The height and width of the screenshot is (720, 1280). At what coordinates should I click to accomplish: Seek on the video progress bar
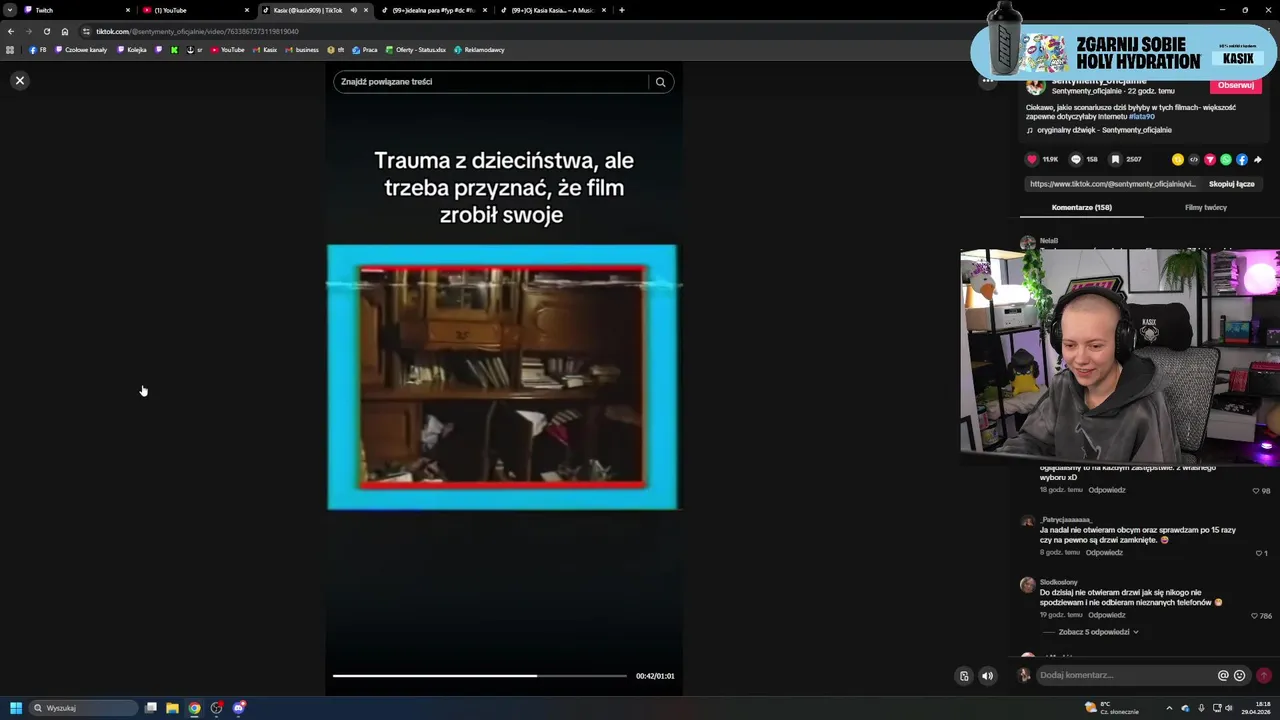click(x=480, y=676)
